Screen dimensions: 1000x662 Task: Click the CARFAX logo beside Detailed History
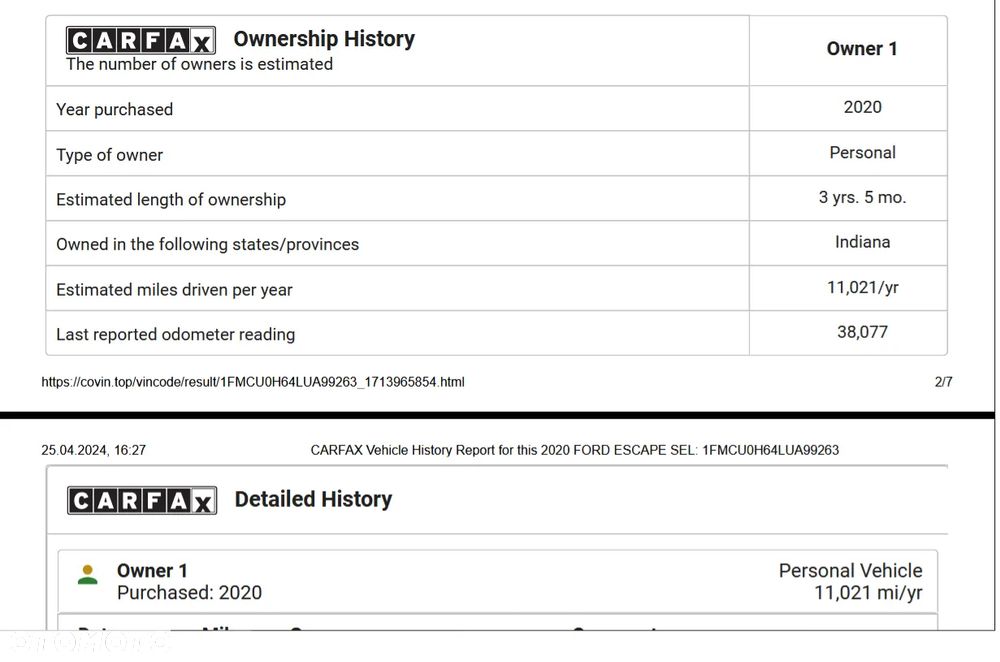tap(141, 500)
